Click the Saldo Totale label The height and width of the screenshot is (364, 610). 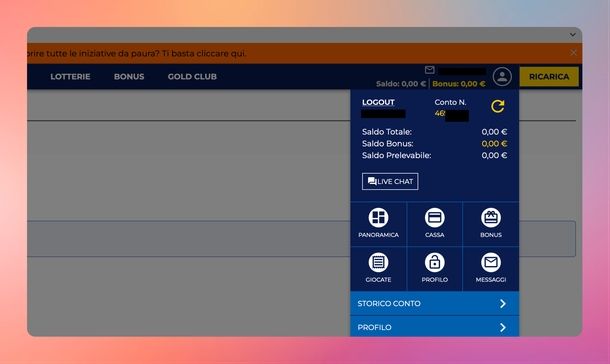pyautogui.click(x=387, y=132)
